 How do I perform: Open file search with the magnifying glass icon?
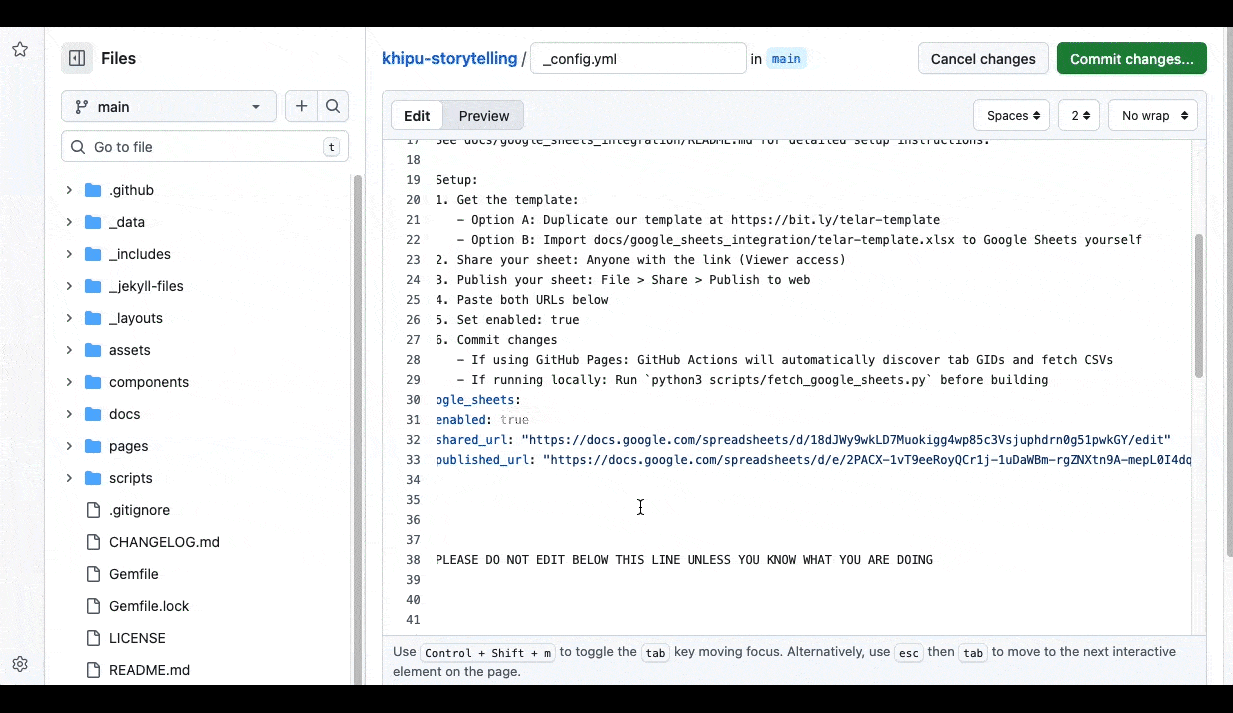click(332, 106)
